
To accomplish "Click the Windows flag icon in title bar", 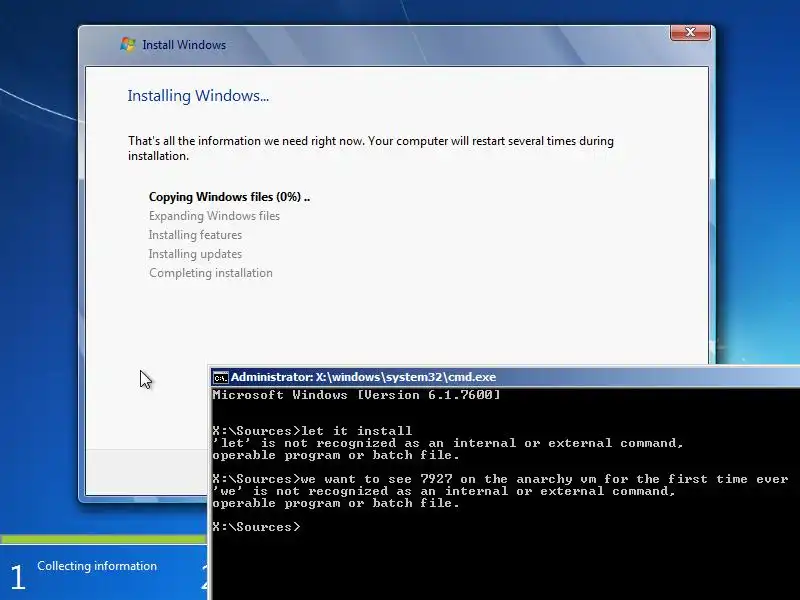I will [128, 44].
